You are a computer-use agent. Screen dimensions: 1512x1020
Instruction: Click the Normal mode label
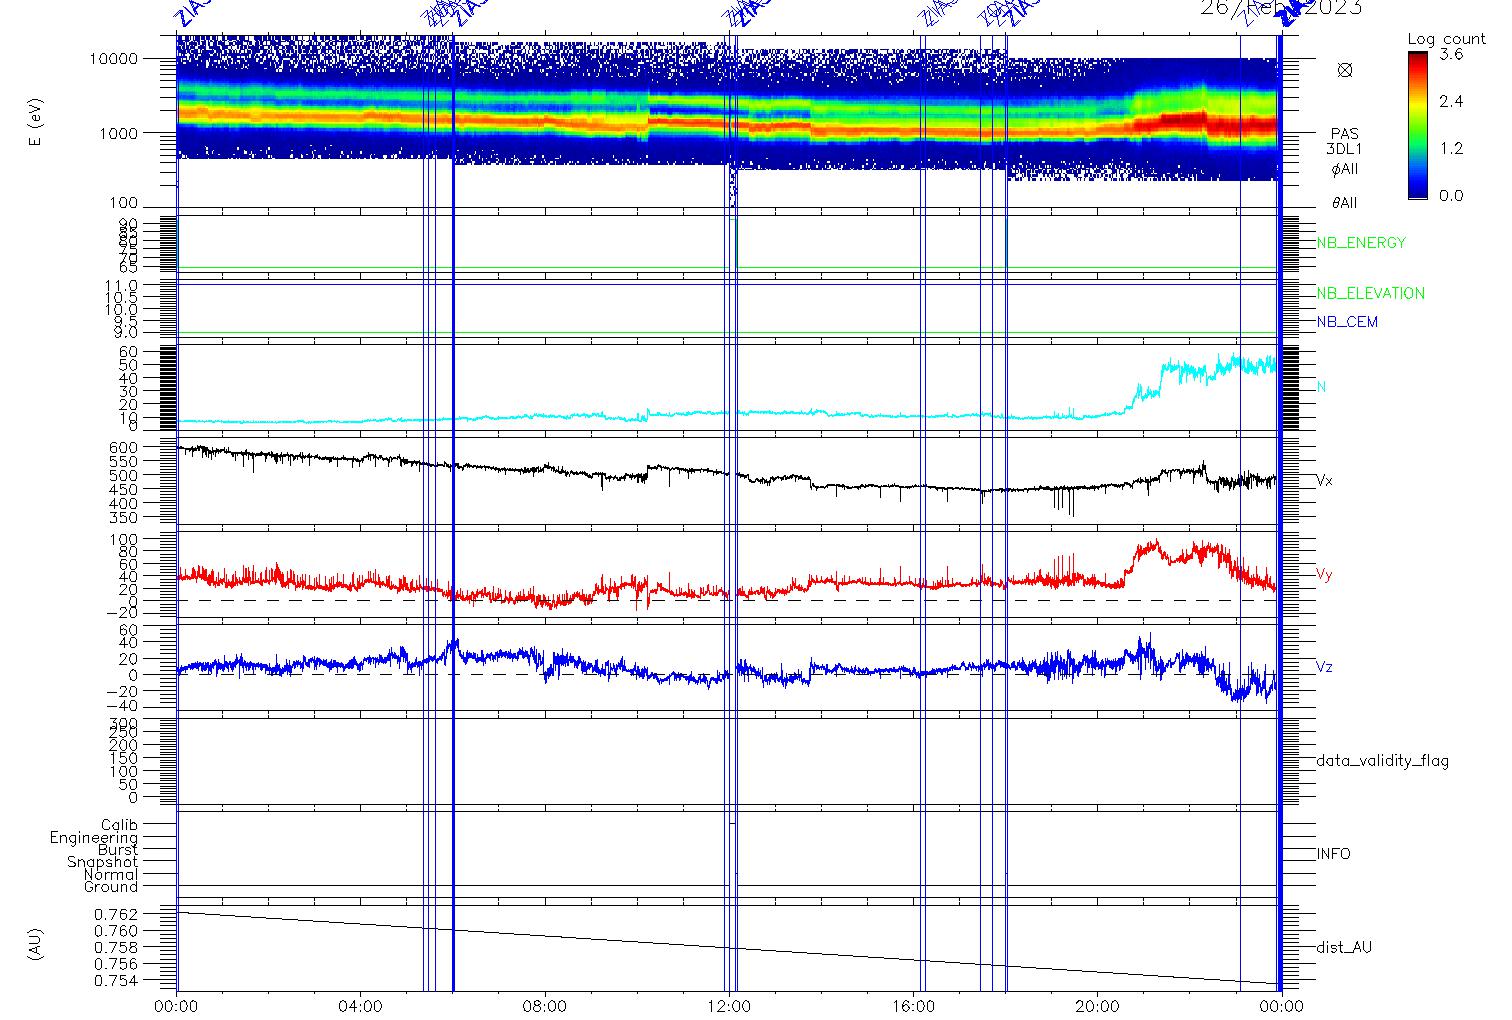point(111,875)
